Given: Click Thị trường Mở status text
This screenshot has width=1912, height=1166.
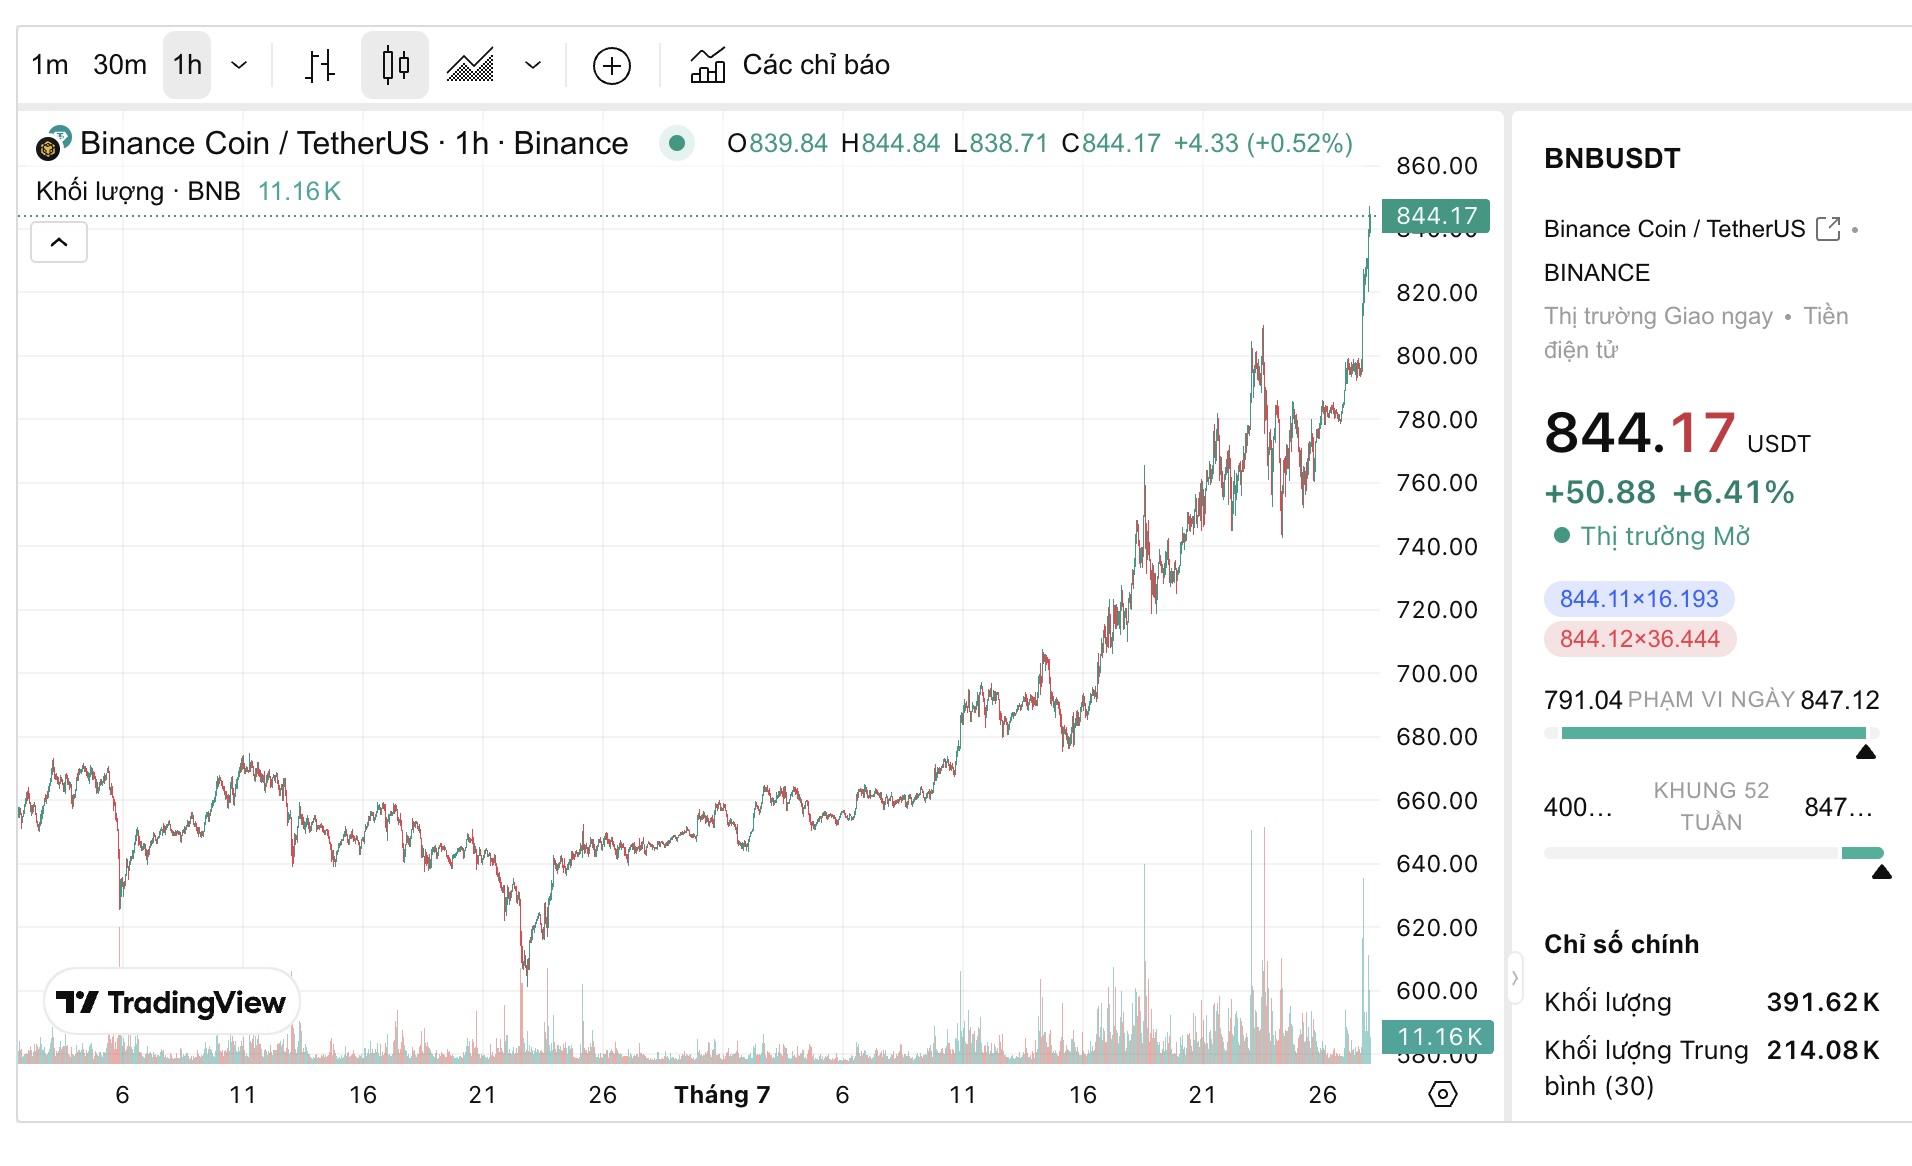Looking at the screenshot, I should coord(1665,536).
